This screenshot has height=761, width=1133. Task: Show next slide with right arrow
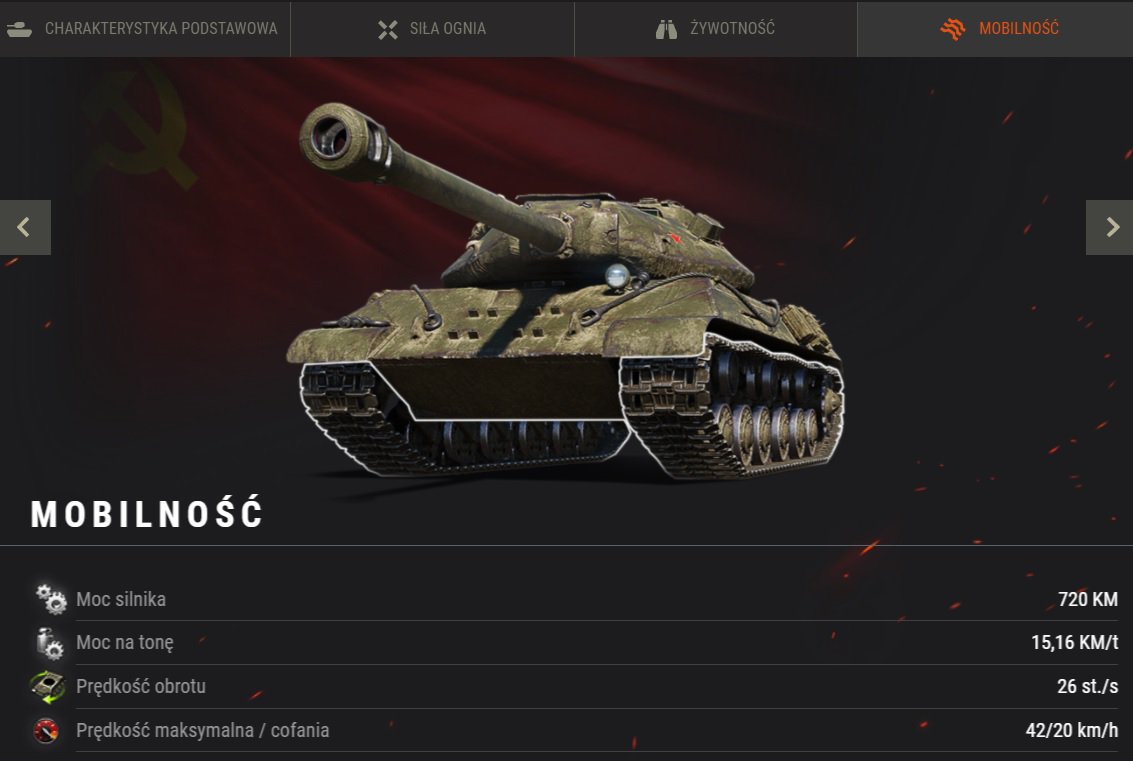[x=1110, y=228]
